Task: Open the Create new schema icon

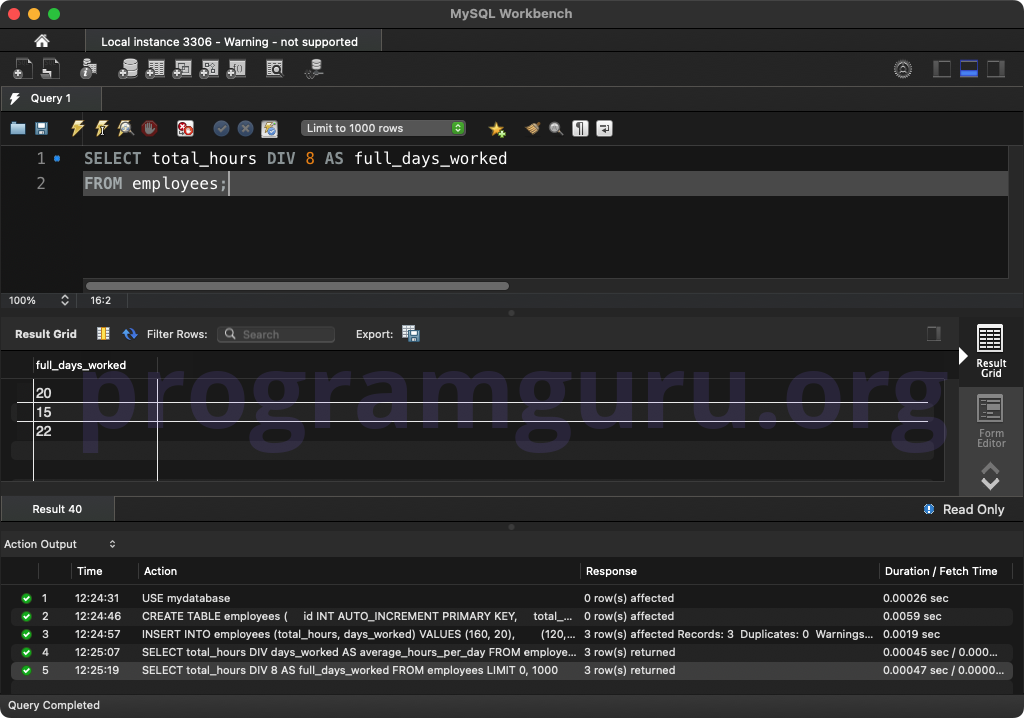Action: pos(128,69)
